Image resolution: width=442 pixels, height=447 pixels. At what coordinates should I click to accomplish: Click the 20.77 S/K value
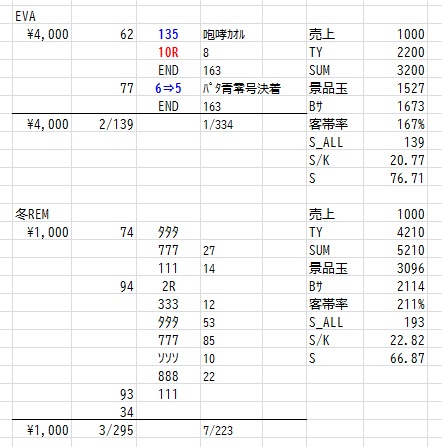[x=407, y=160]
